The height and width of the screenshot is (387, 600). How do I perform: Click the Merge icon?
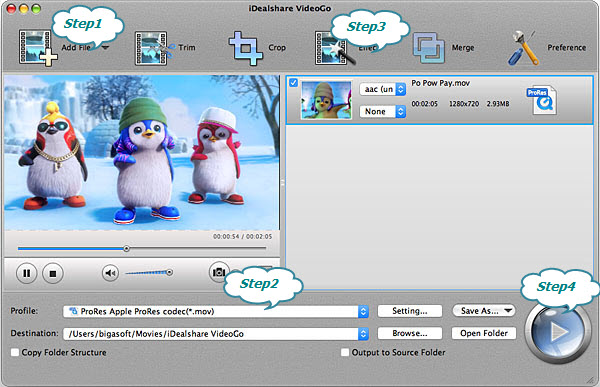coord(429,48)
